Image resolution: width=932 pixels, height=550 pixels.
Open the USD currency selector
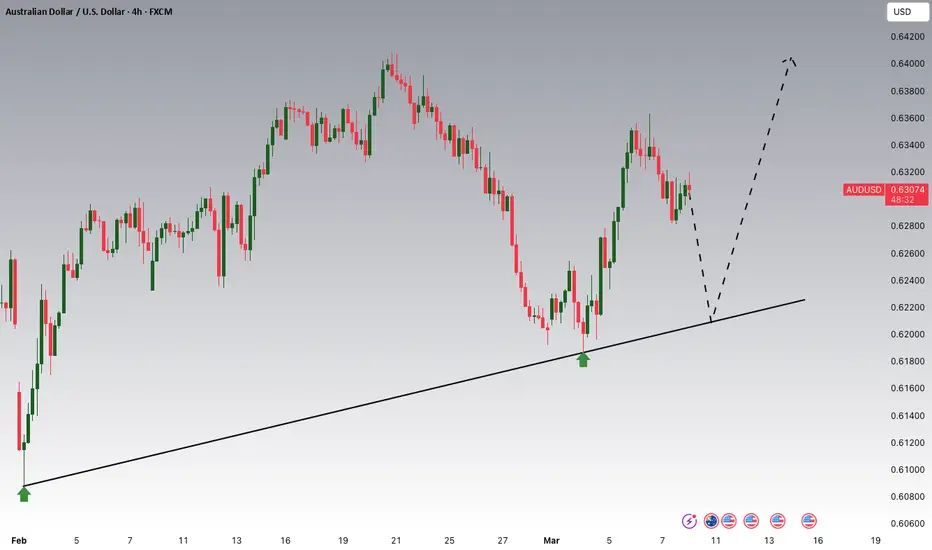(x=907, y=11)
